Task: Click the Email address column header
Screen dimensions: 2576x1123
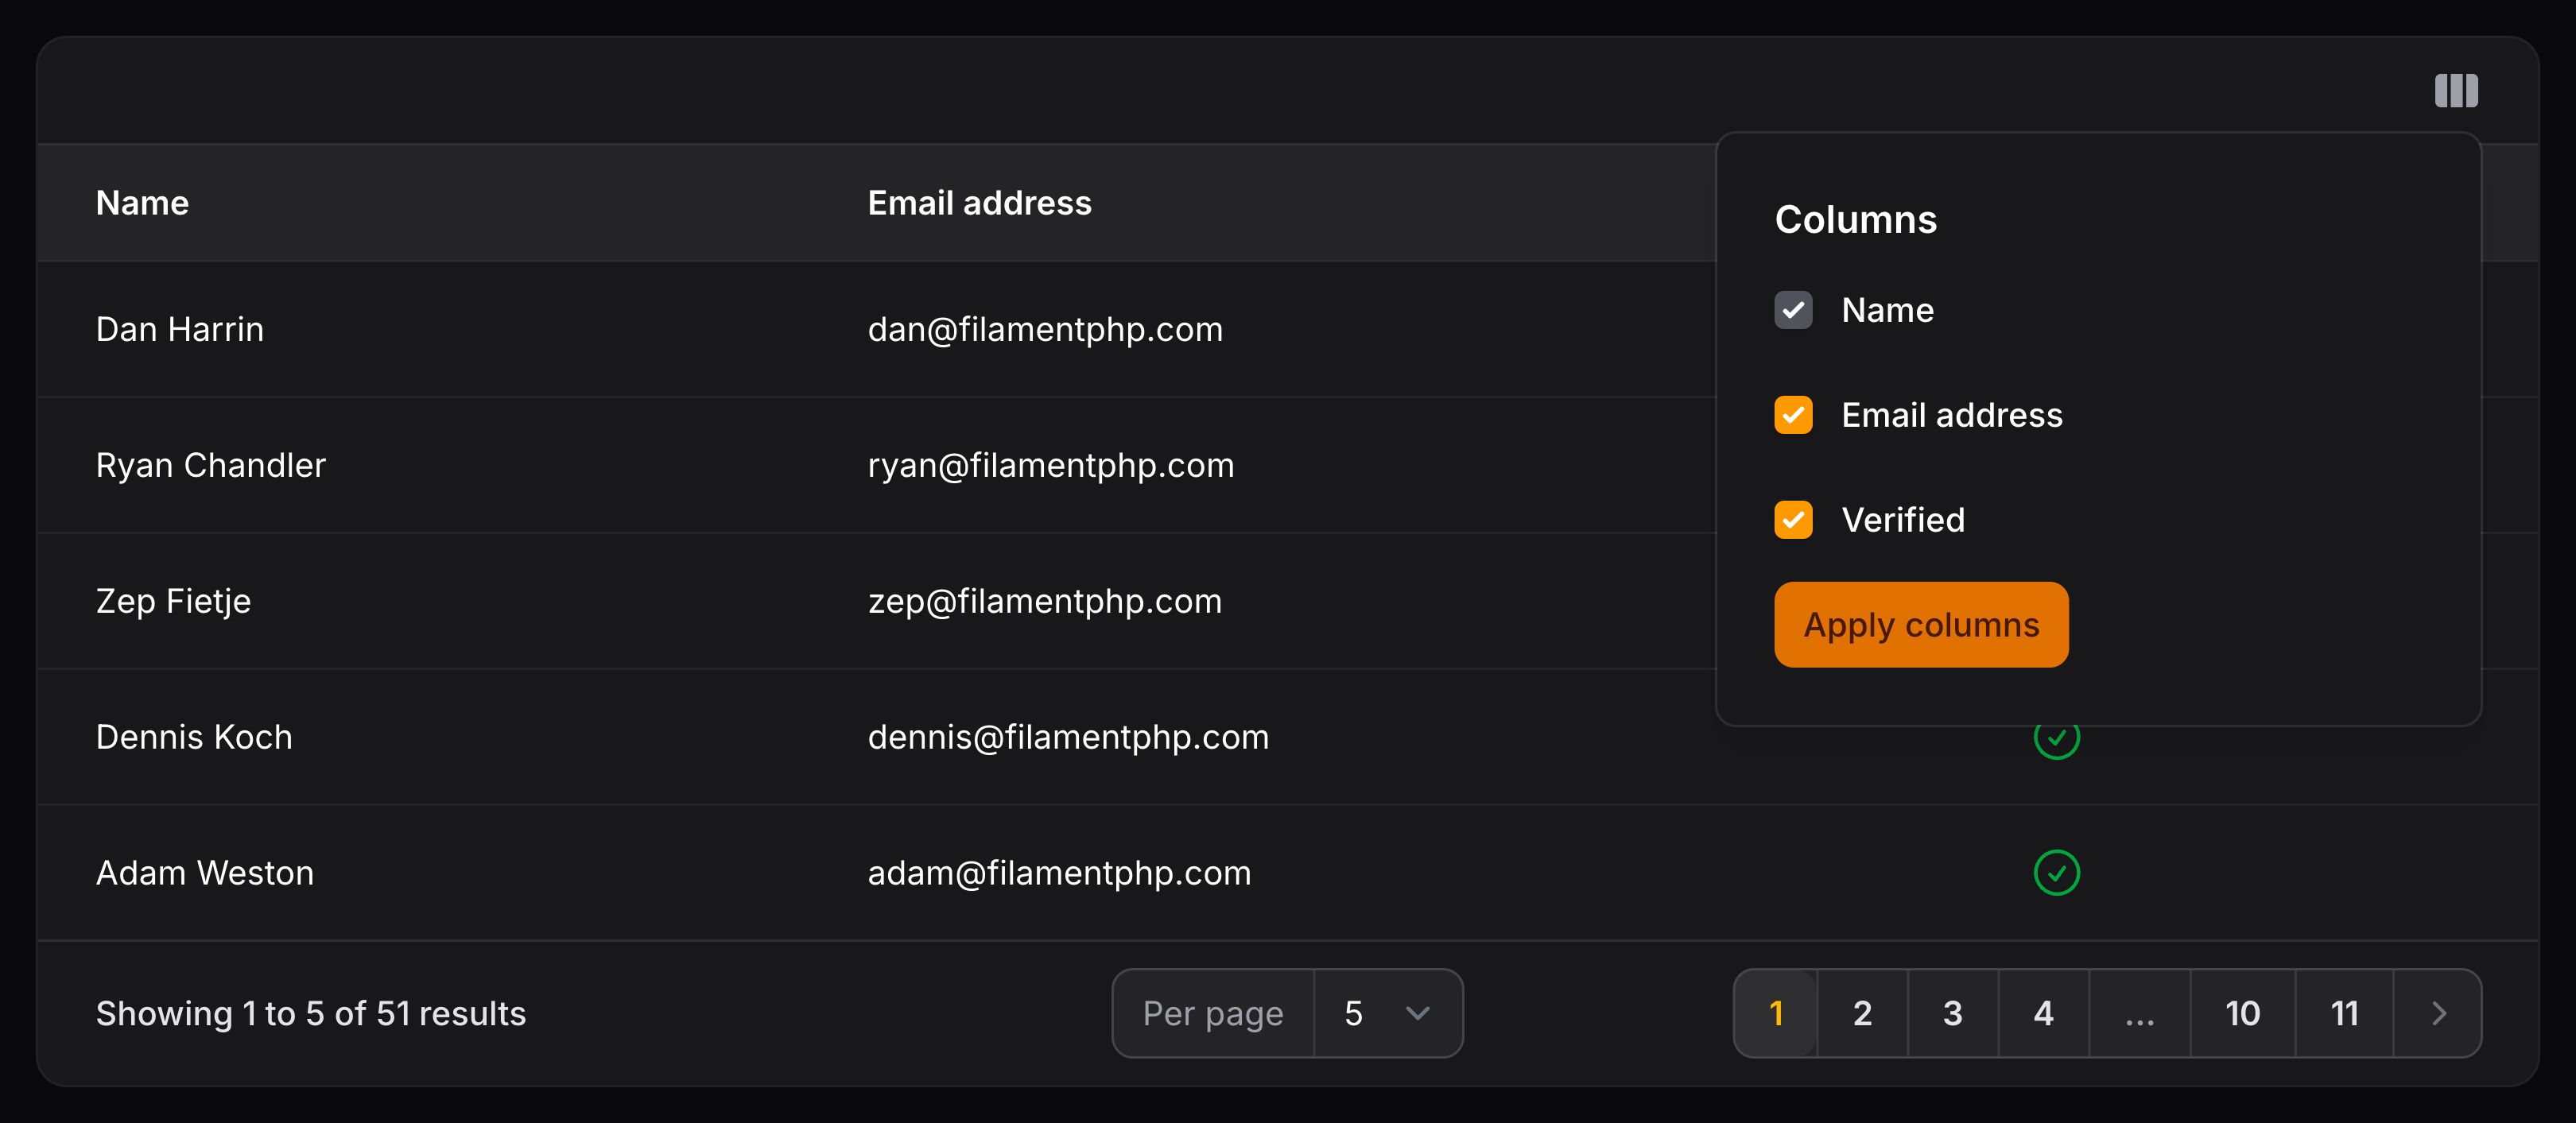Action: tap(979, 203)
